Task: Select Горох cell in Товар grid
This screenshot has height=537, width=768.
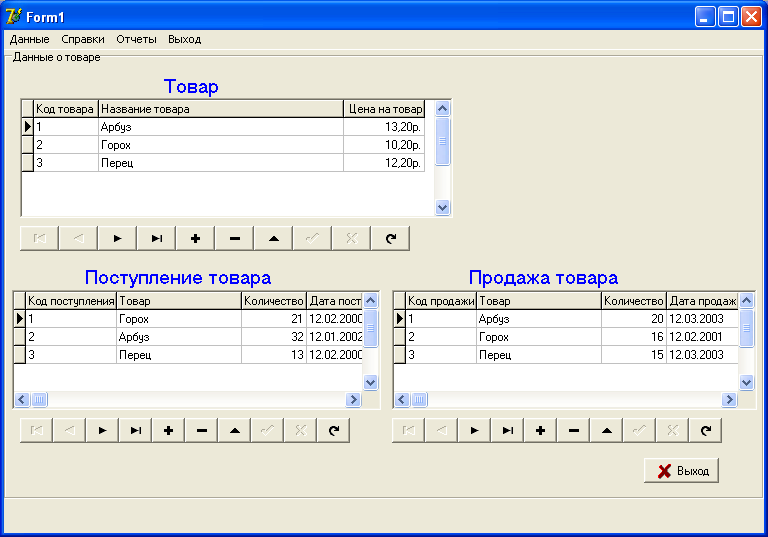Action: tap(221, 145)
